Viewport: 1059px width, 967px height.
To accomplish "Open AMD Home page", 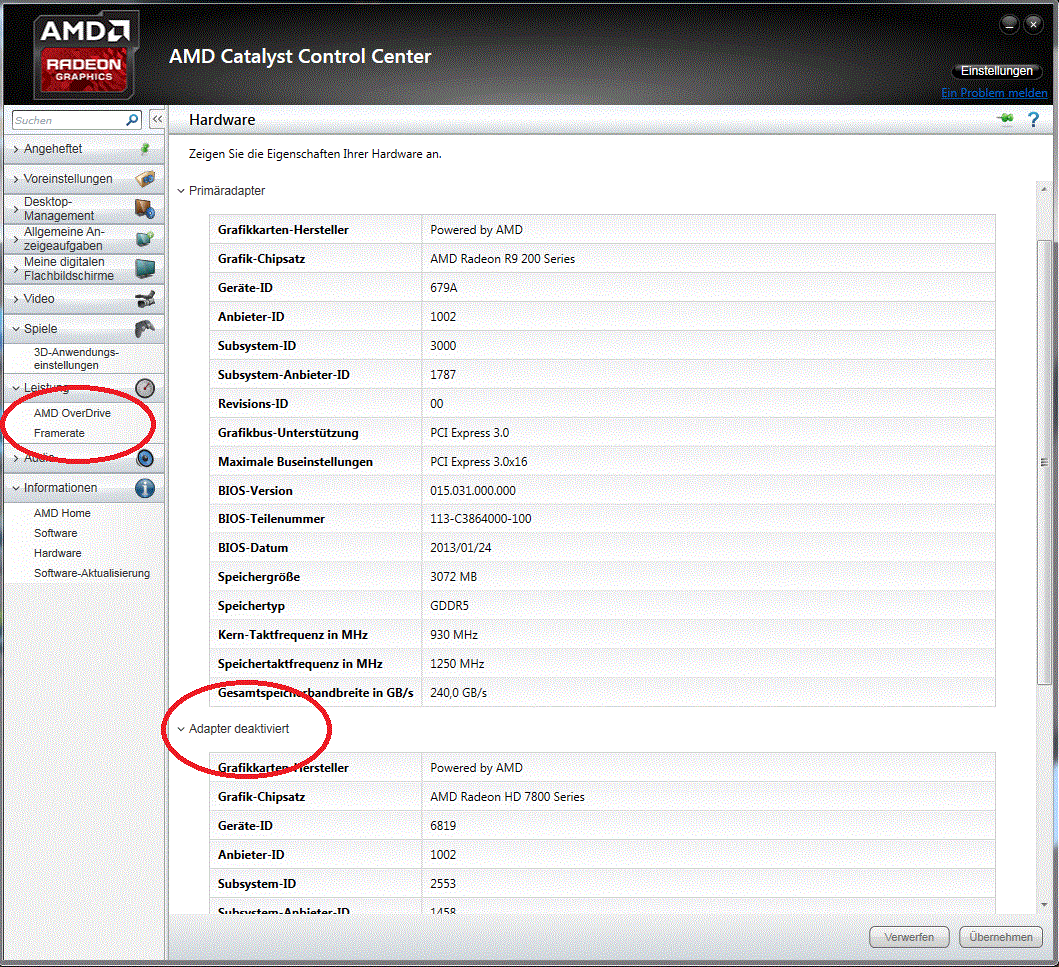I will [x=62, y=513].
